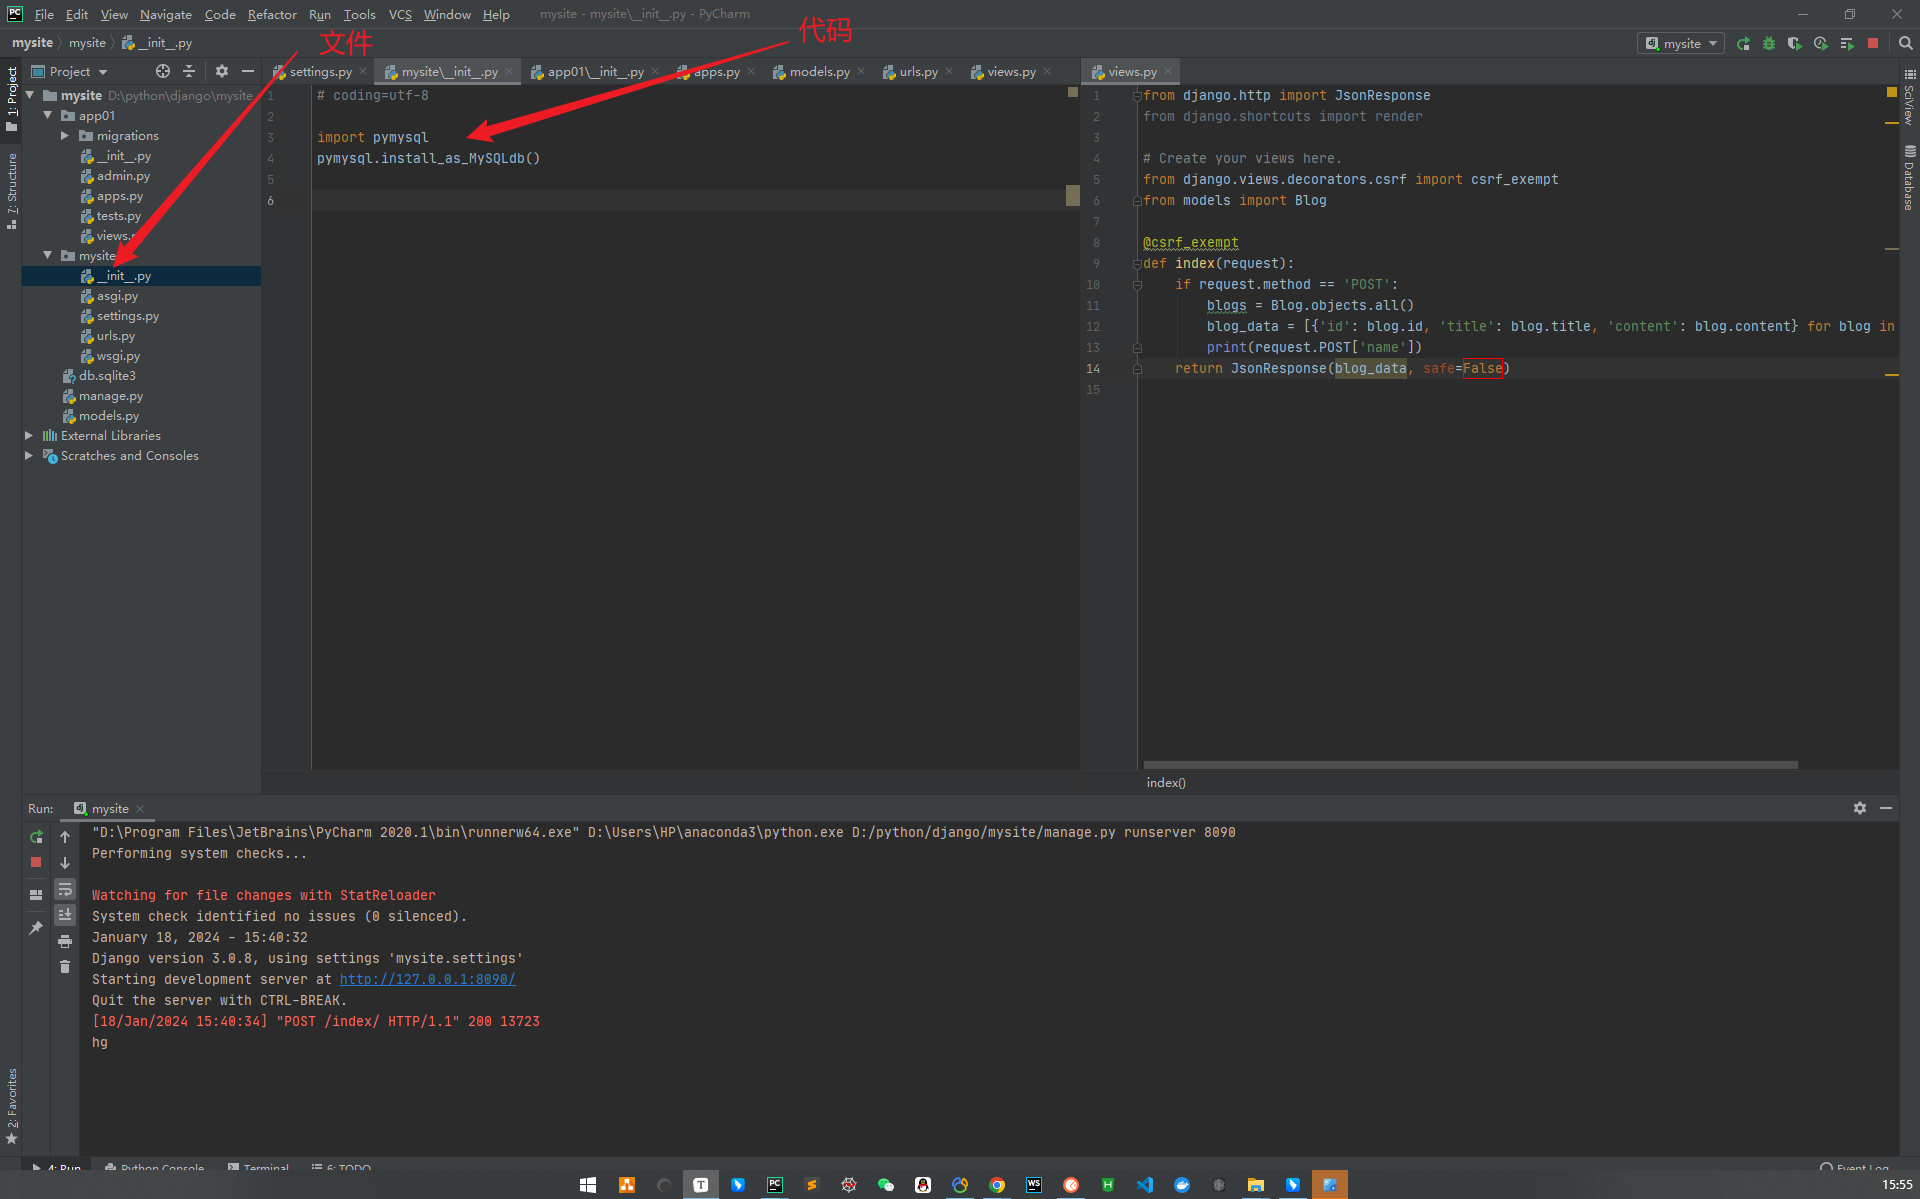This screenshot has width=1920, height=1199.
Task: Toggle the Terminal panel at bottom
Action: click(261, 1166)
